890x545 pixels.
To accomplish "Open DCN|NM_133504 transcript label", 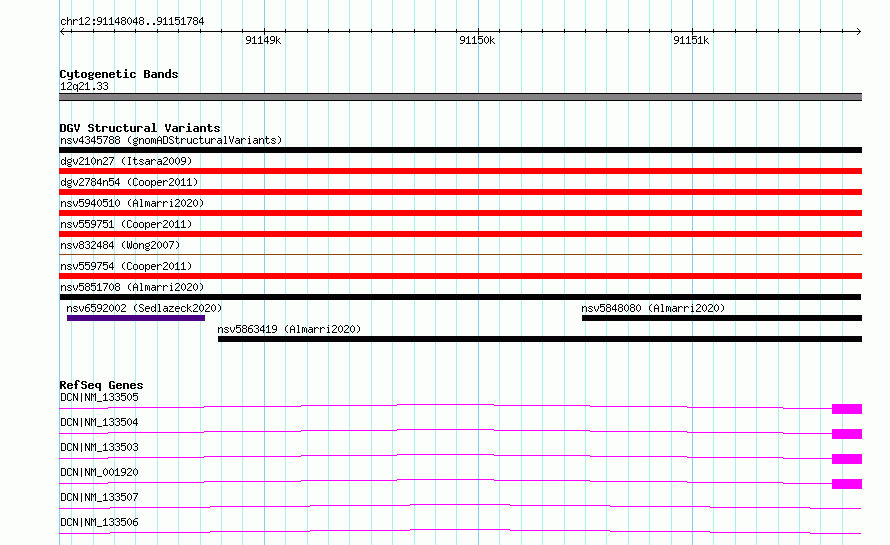I will click(x=99, y=422).
